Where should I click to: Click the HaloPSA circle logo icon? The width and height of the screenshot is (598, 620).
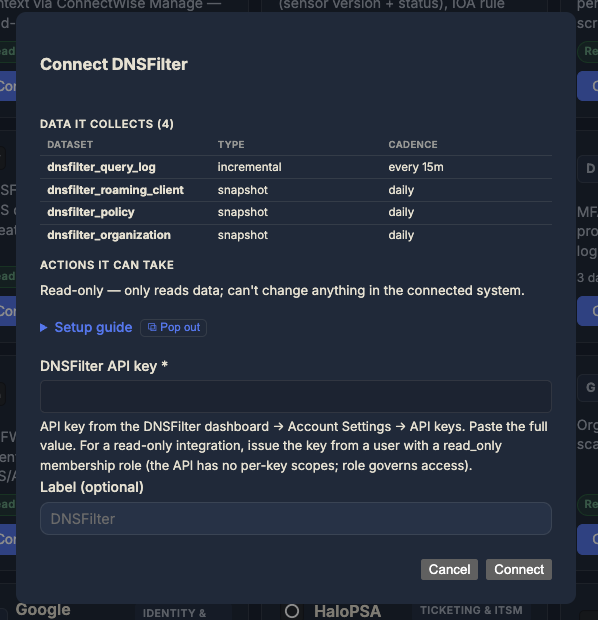[x=292, y=611]
